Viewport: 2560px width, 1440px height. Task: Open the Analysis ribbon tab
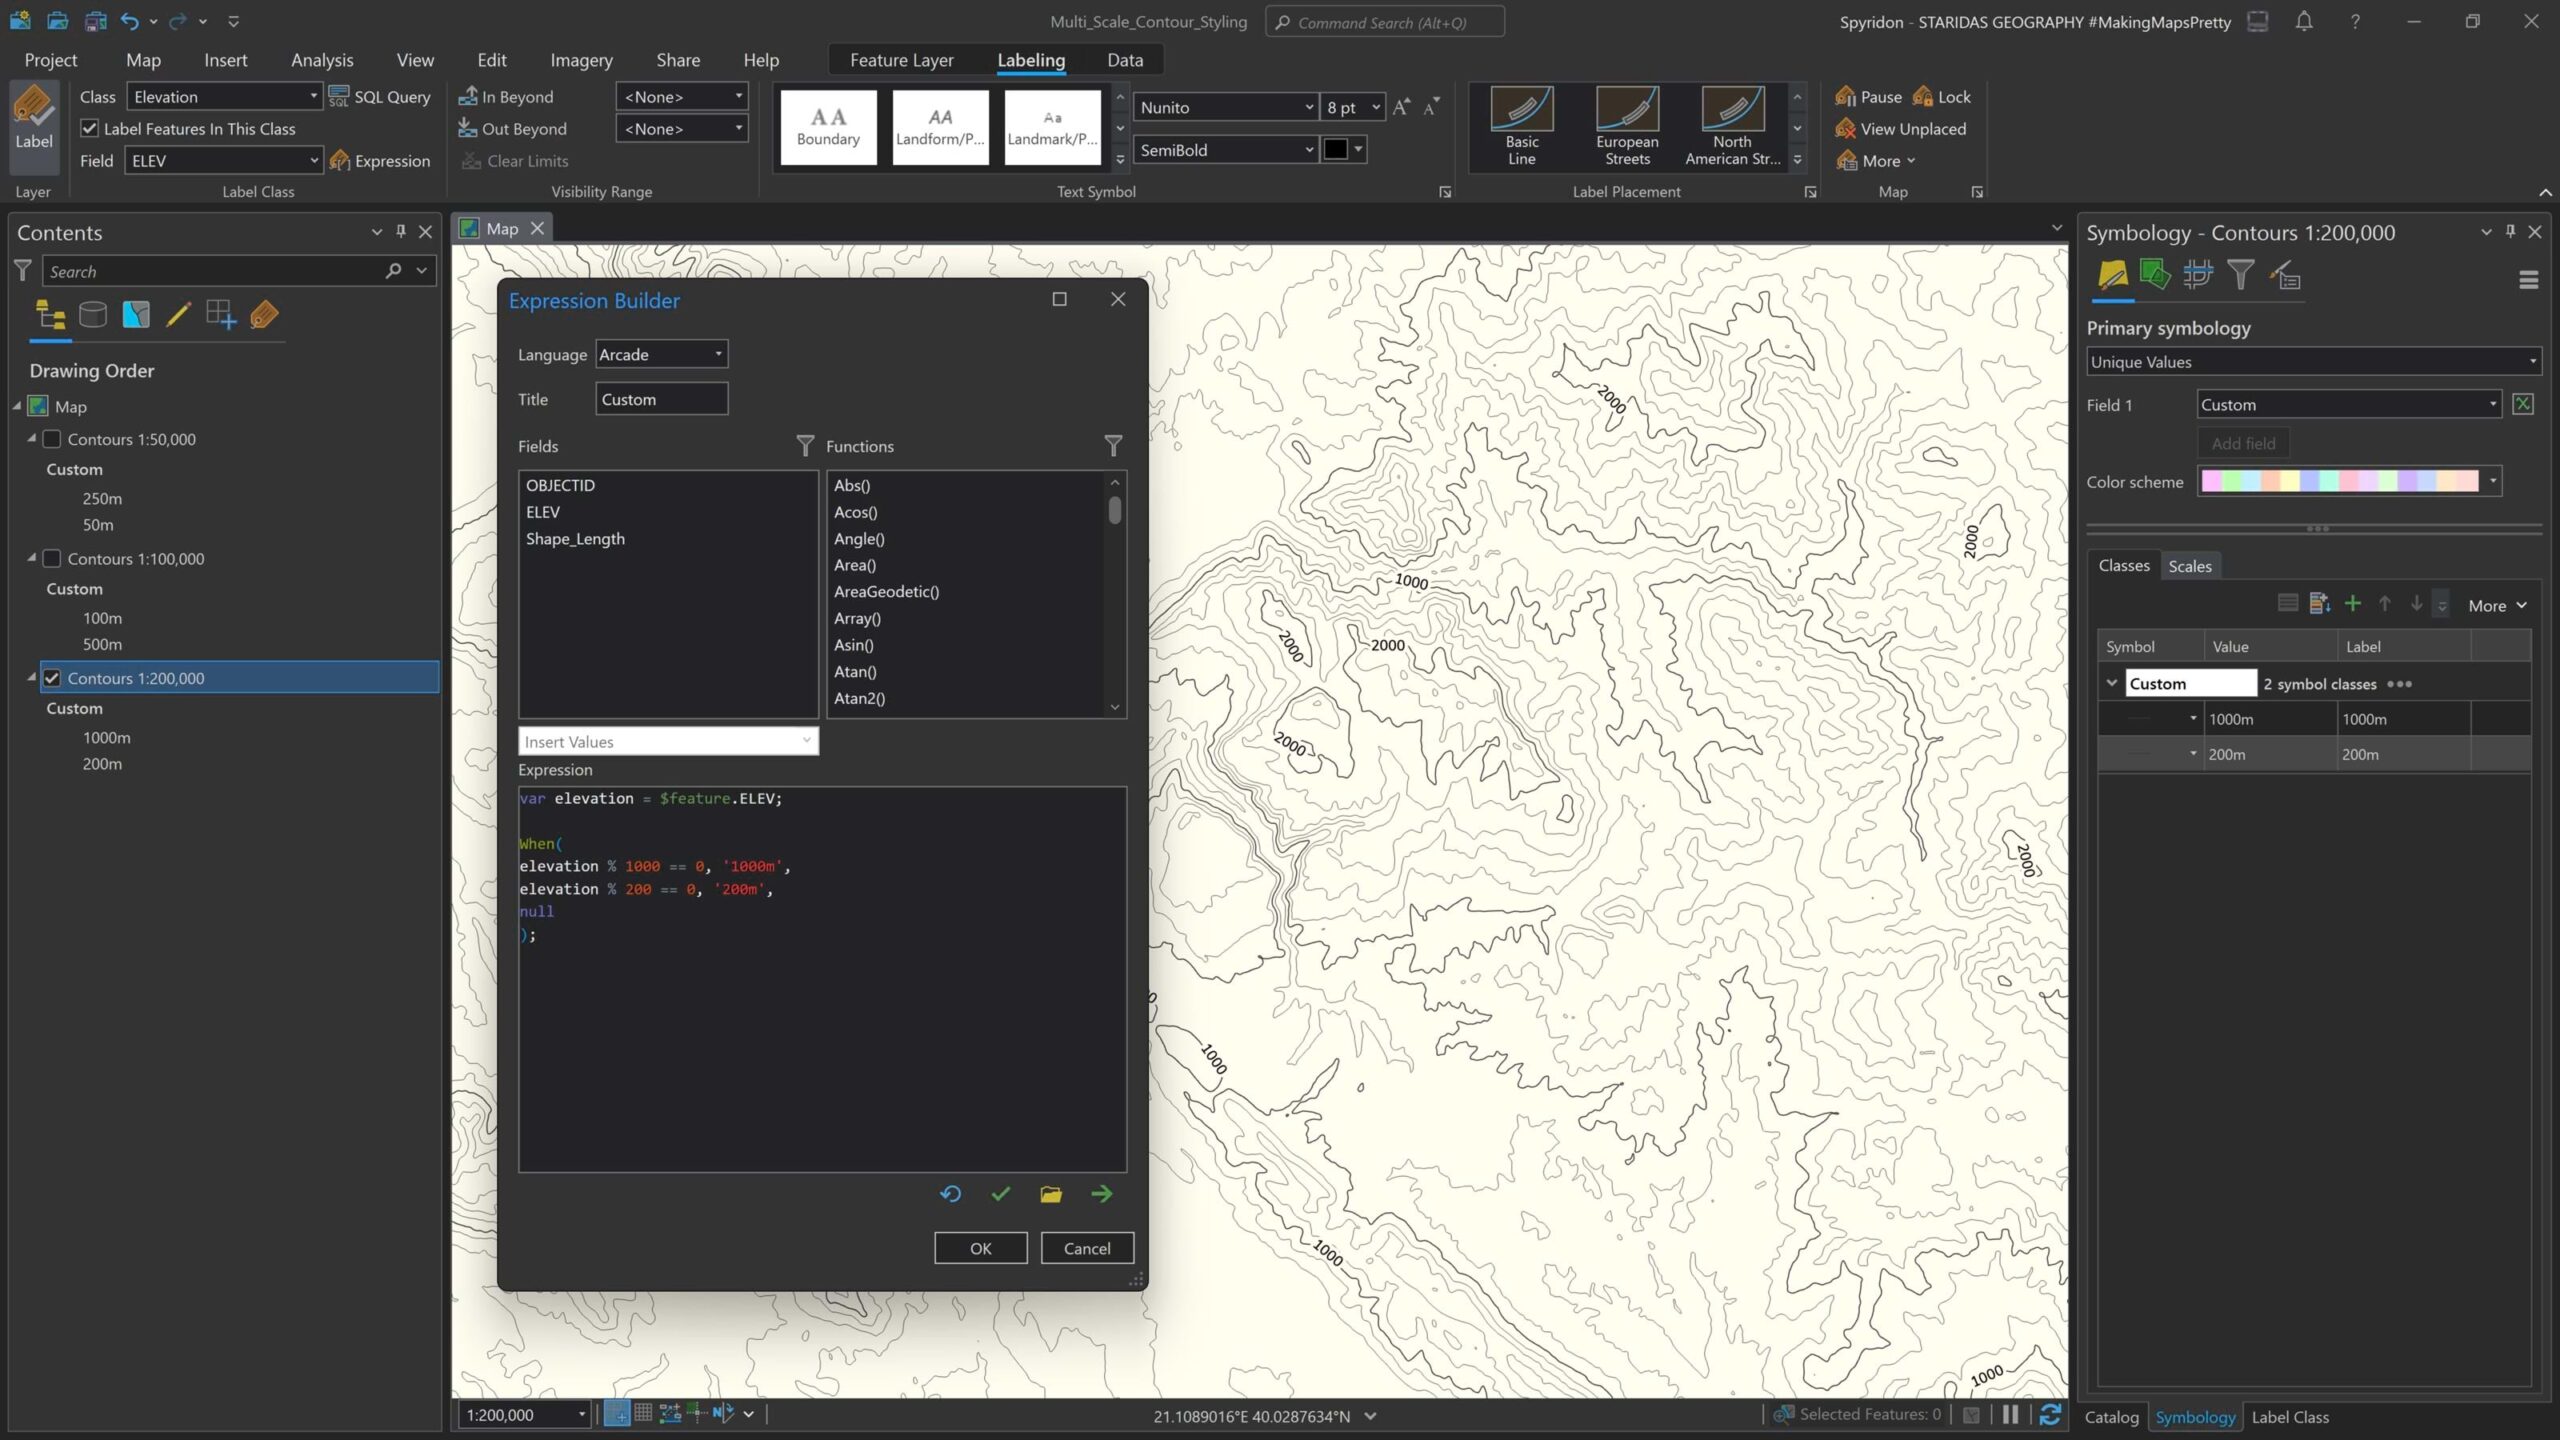[322, 60]
